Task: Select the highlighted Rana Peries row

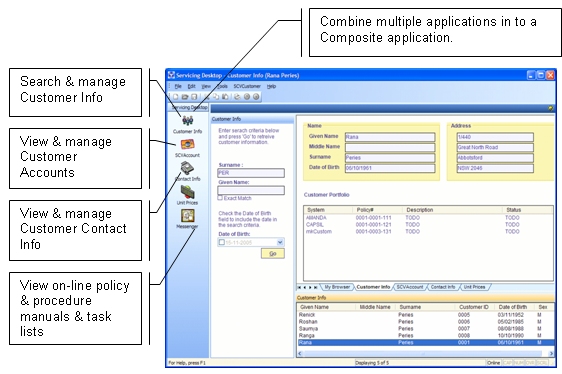Action: 425,342
